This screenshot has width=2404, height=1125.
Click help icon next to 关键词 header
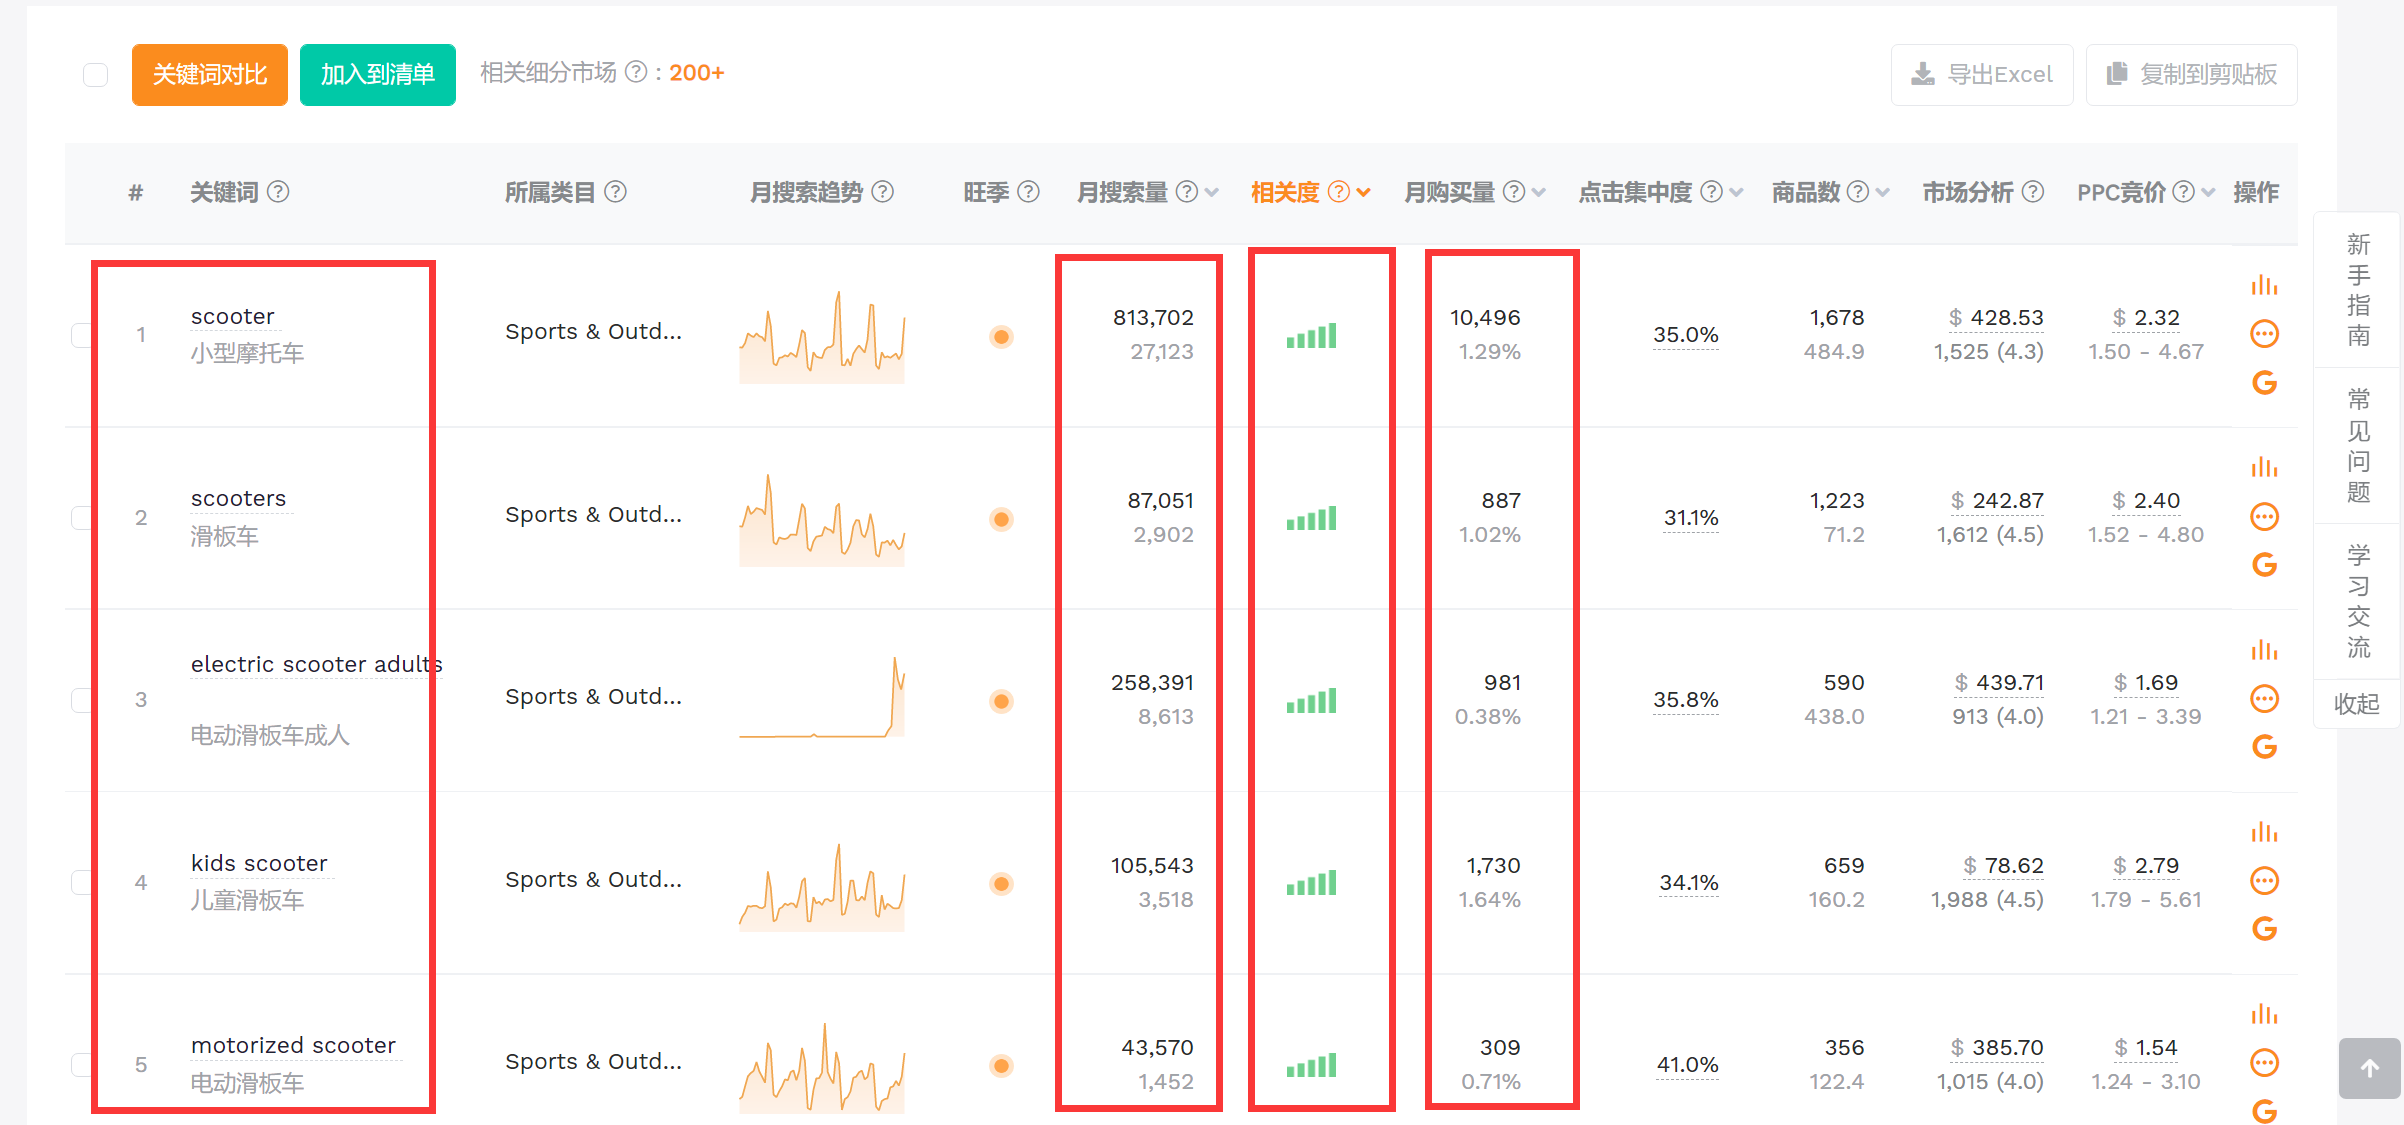coord(279,191)
